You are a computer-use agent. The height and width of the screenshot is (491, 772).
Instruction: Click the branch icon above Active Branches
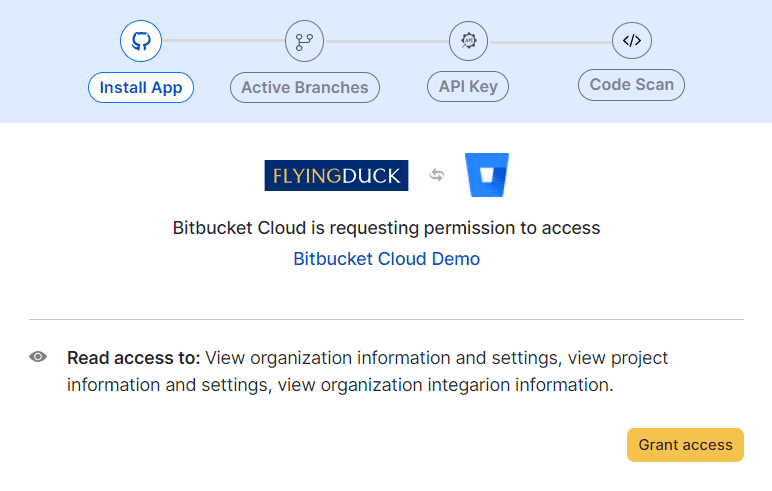304,41
